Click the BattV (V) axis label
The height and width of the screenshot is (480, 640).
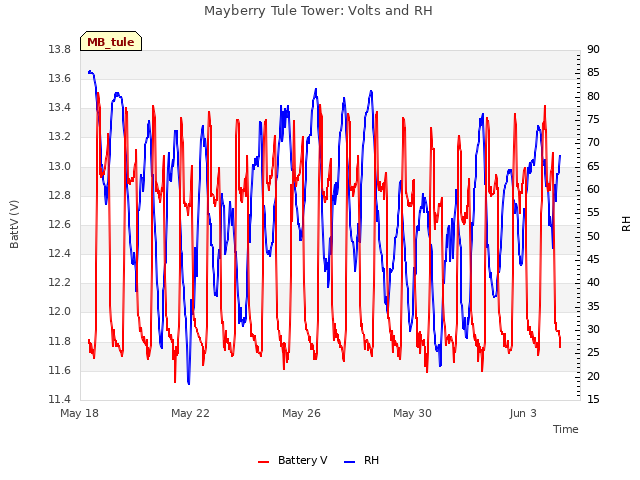[x=14, y=224]
